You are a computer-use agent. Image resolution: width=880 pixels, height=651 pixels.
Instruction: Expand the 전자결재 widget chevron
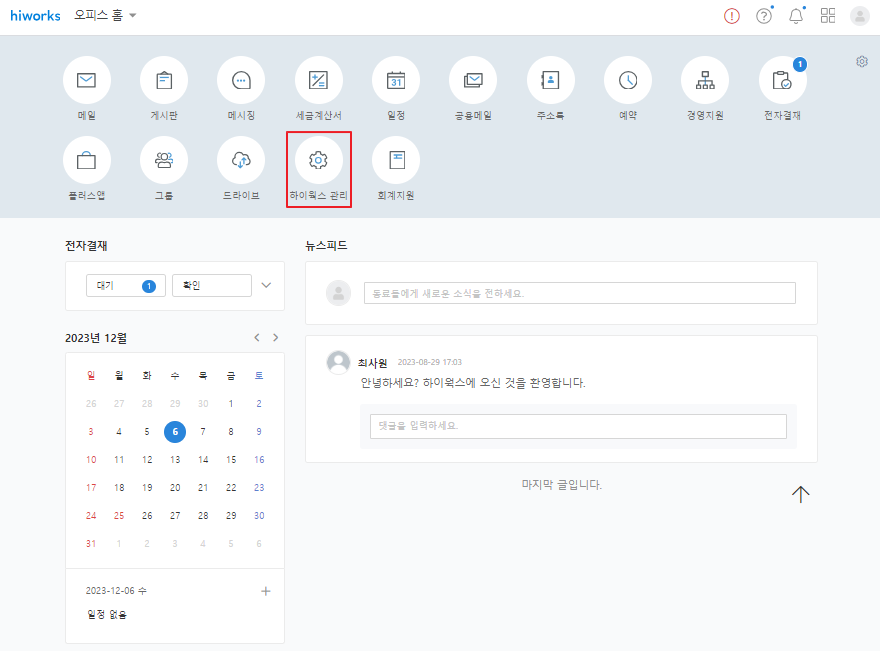coord(266,285)
